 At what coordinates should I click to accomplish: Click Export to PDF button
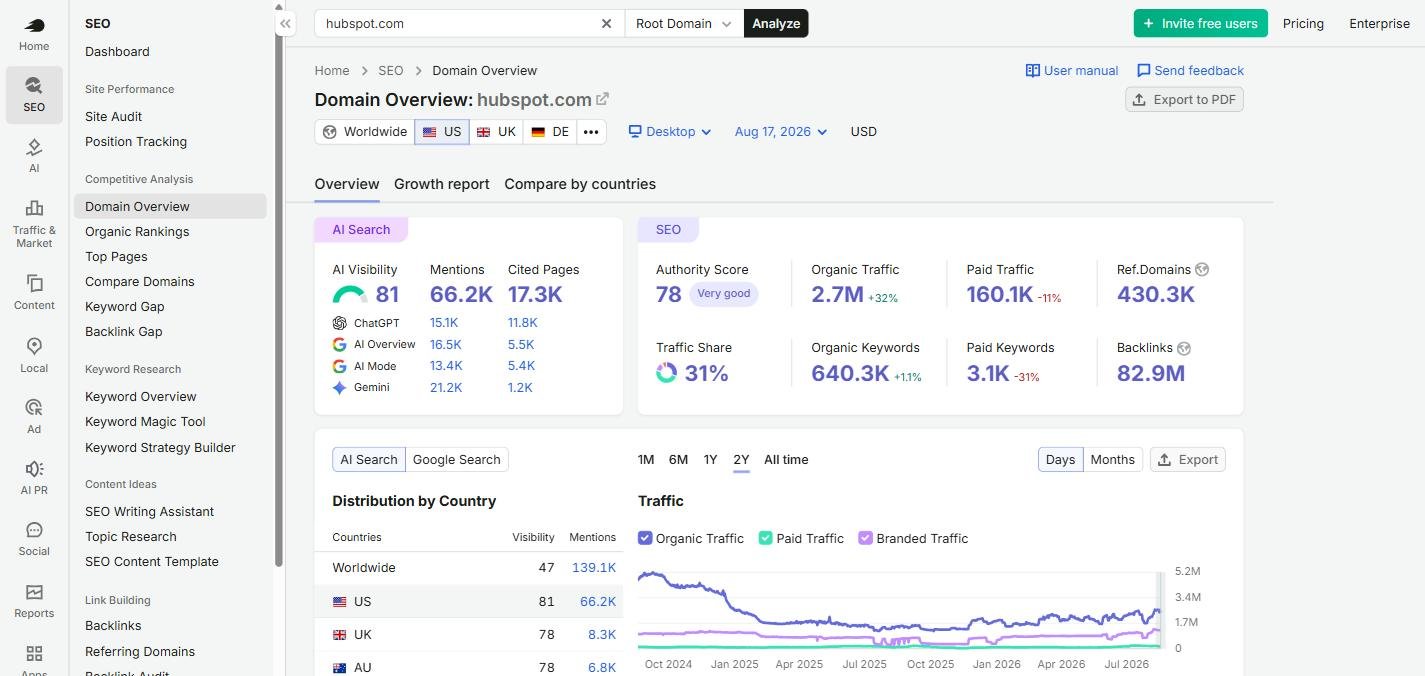[1184, 99]
